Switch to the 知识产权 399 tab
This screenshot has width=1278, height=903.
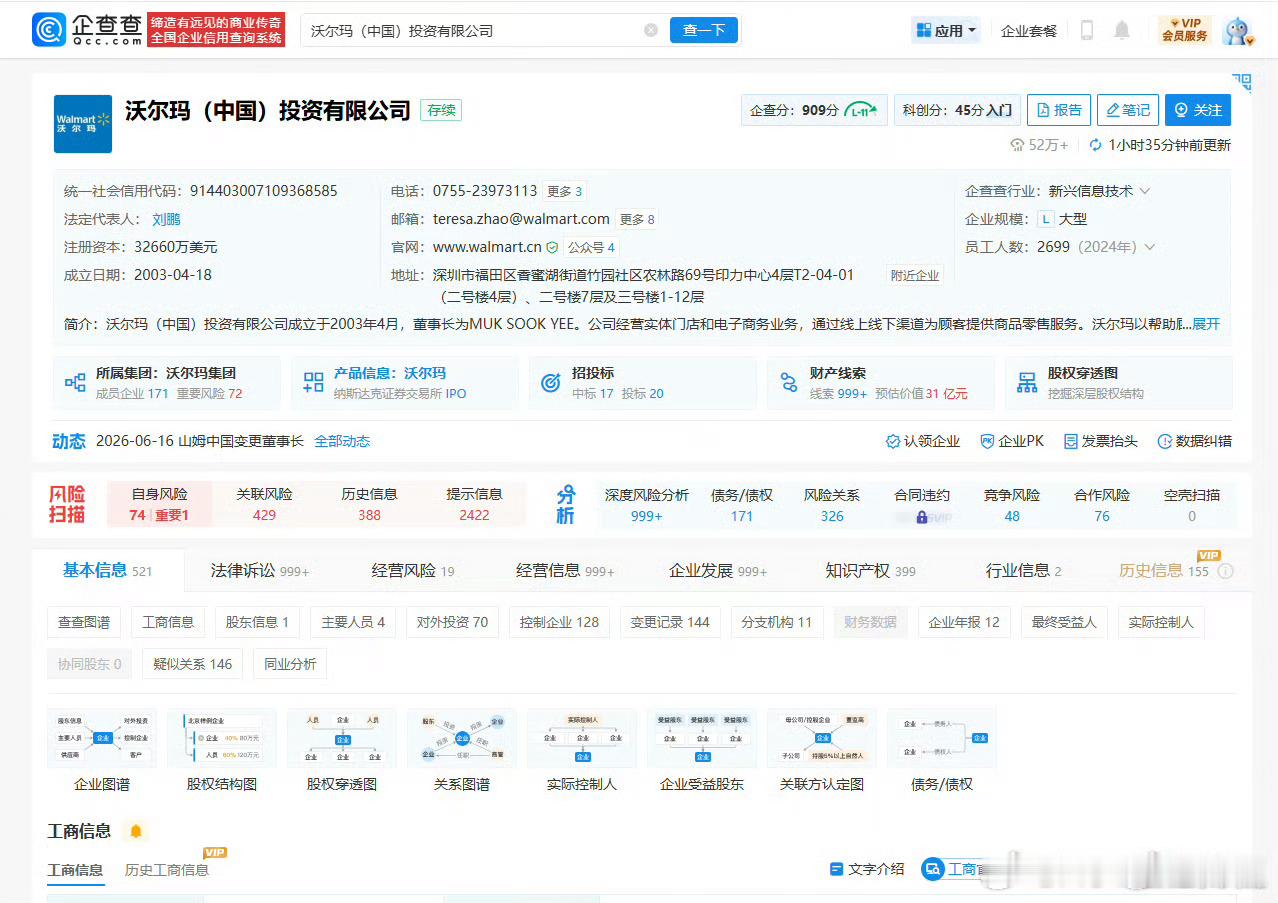click(x=870, y=571)
